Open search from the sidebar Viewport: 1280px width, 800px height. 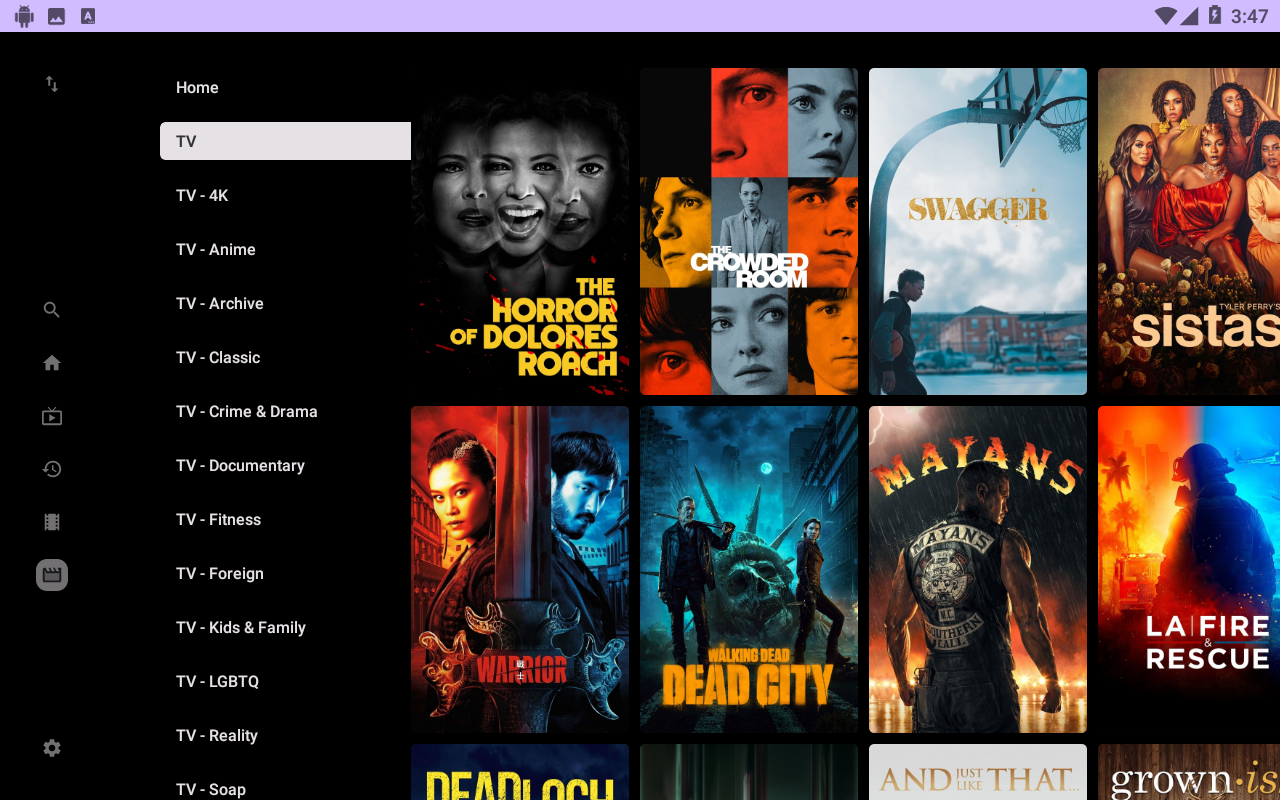[x=52, y=310]
